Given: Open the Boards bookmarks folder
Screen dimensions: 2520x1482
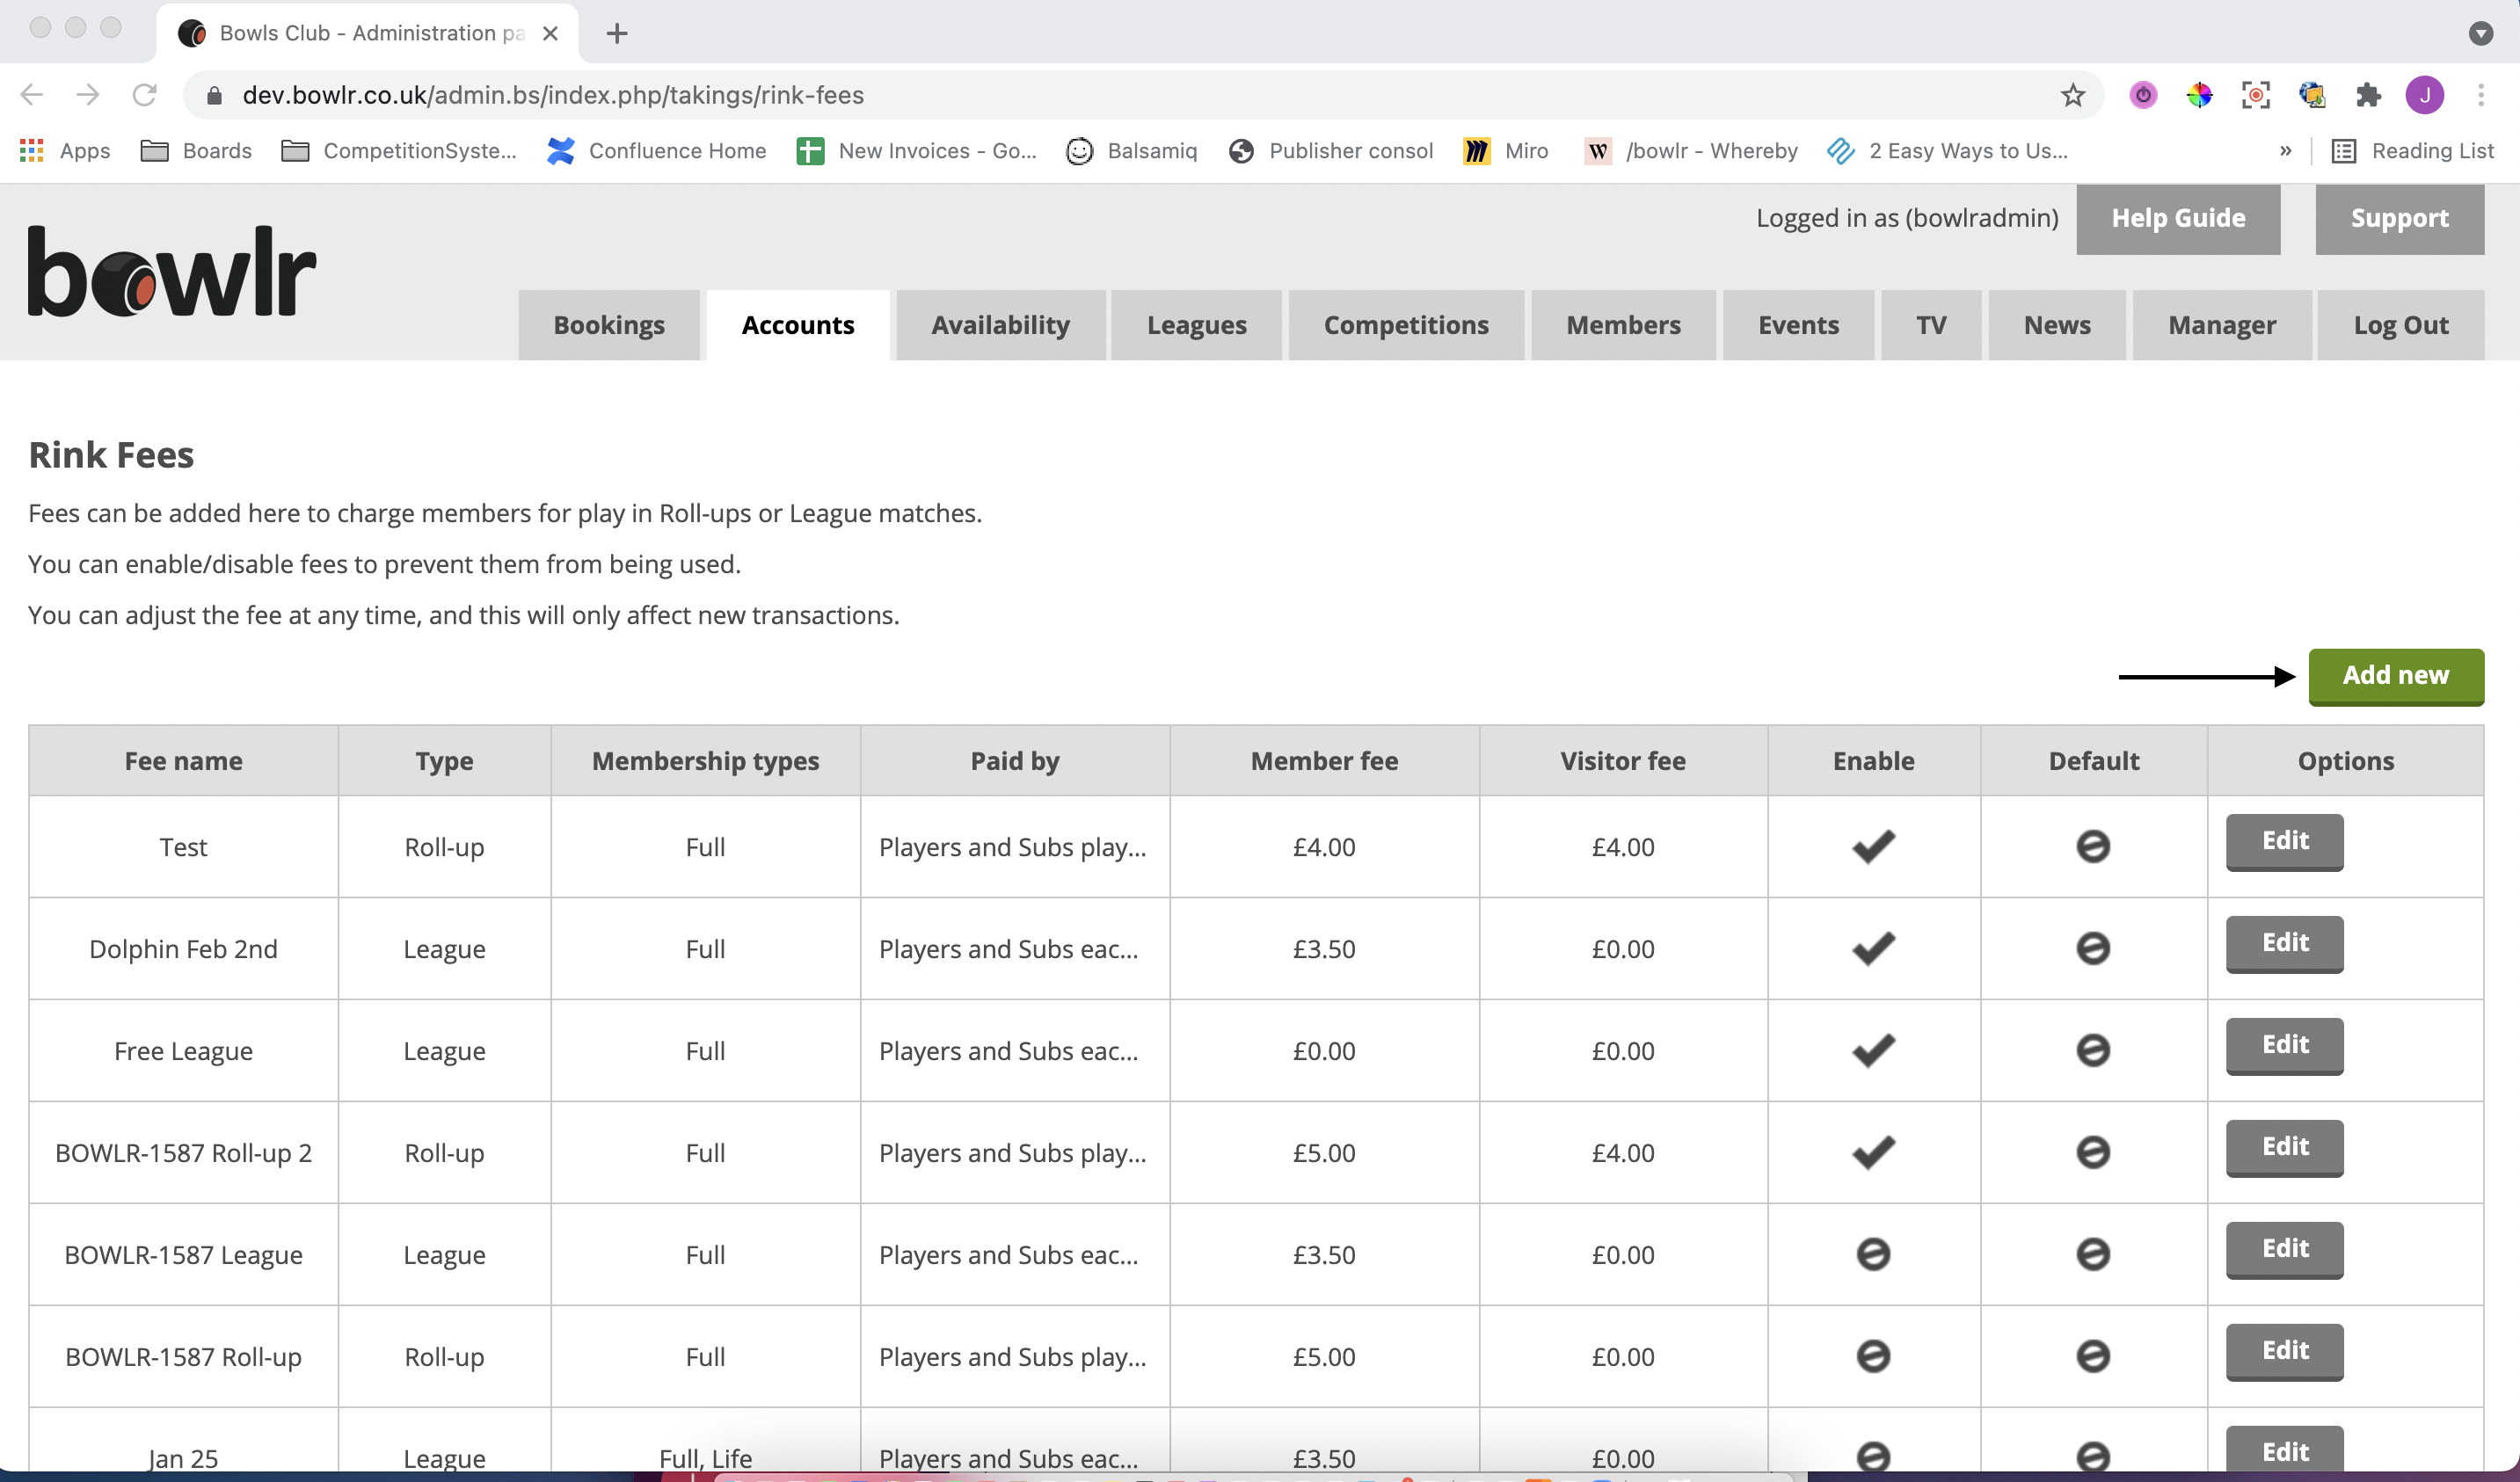Looking at the screenshot, I should [196, 151].
